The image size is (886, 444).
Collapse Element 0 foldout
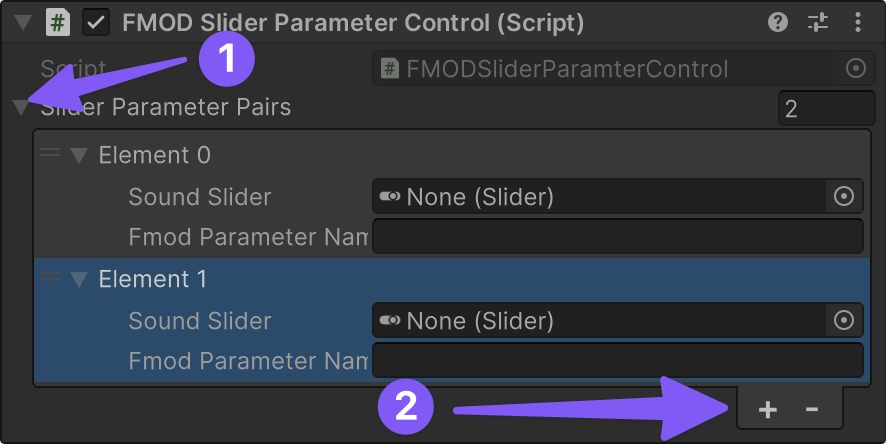click(x=79, y=156)
